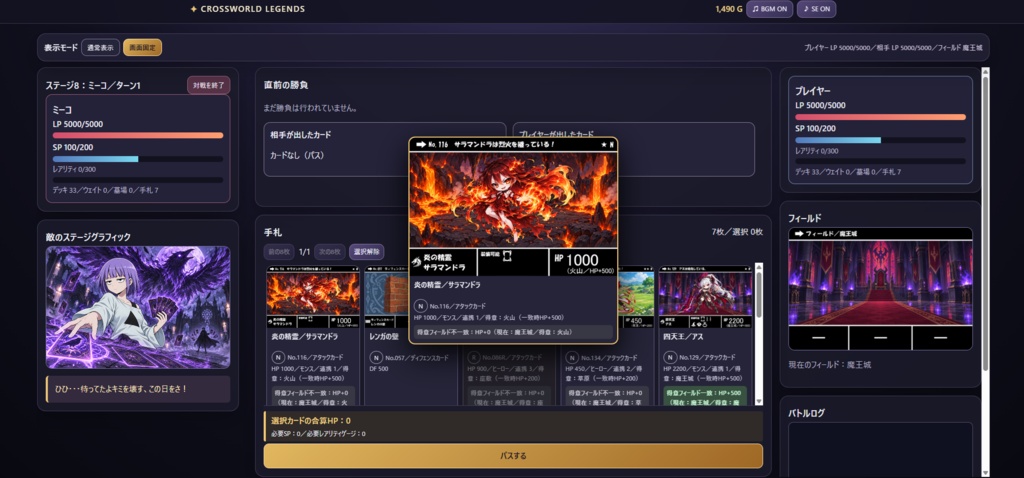Select the 画面固定 display mode

point(142,48)
